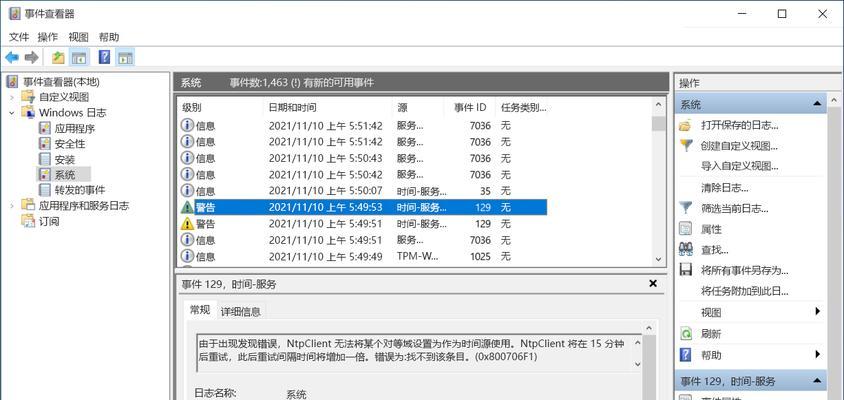The width and height of the screenshot is (844, 400).
Task: Click 清除日志 action
Action: pos(725,188)
